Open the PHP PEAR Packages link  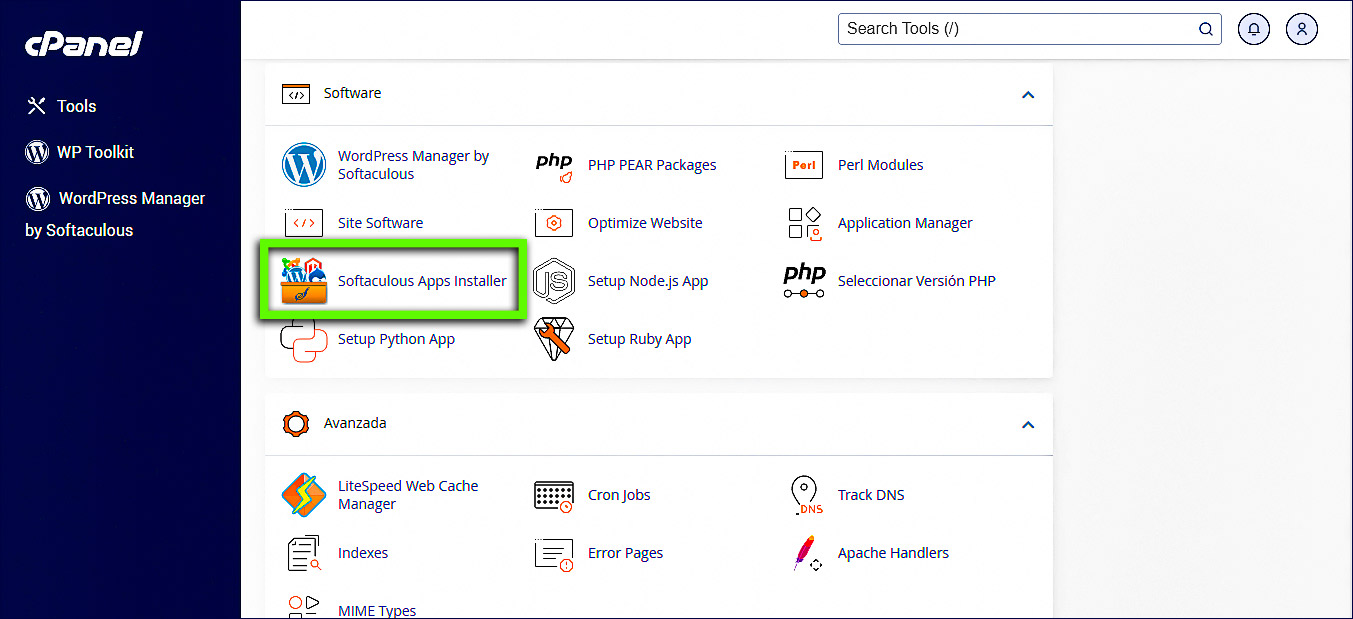tap(651, 164)
